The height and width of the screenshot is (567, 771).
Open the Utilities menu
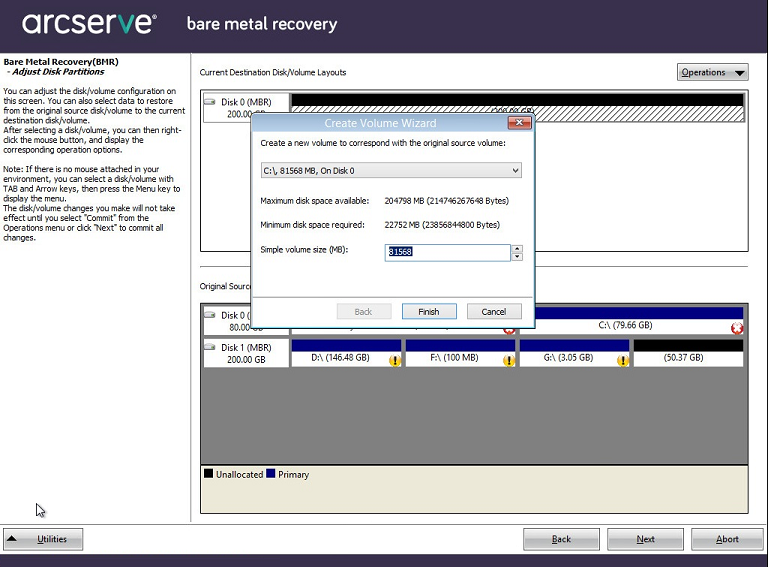click(x=43, y=539)
